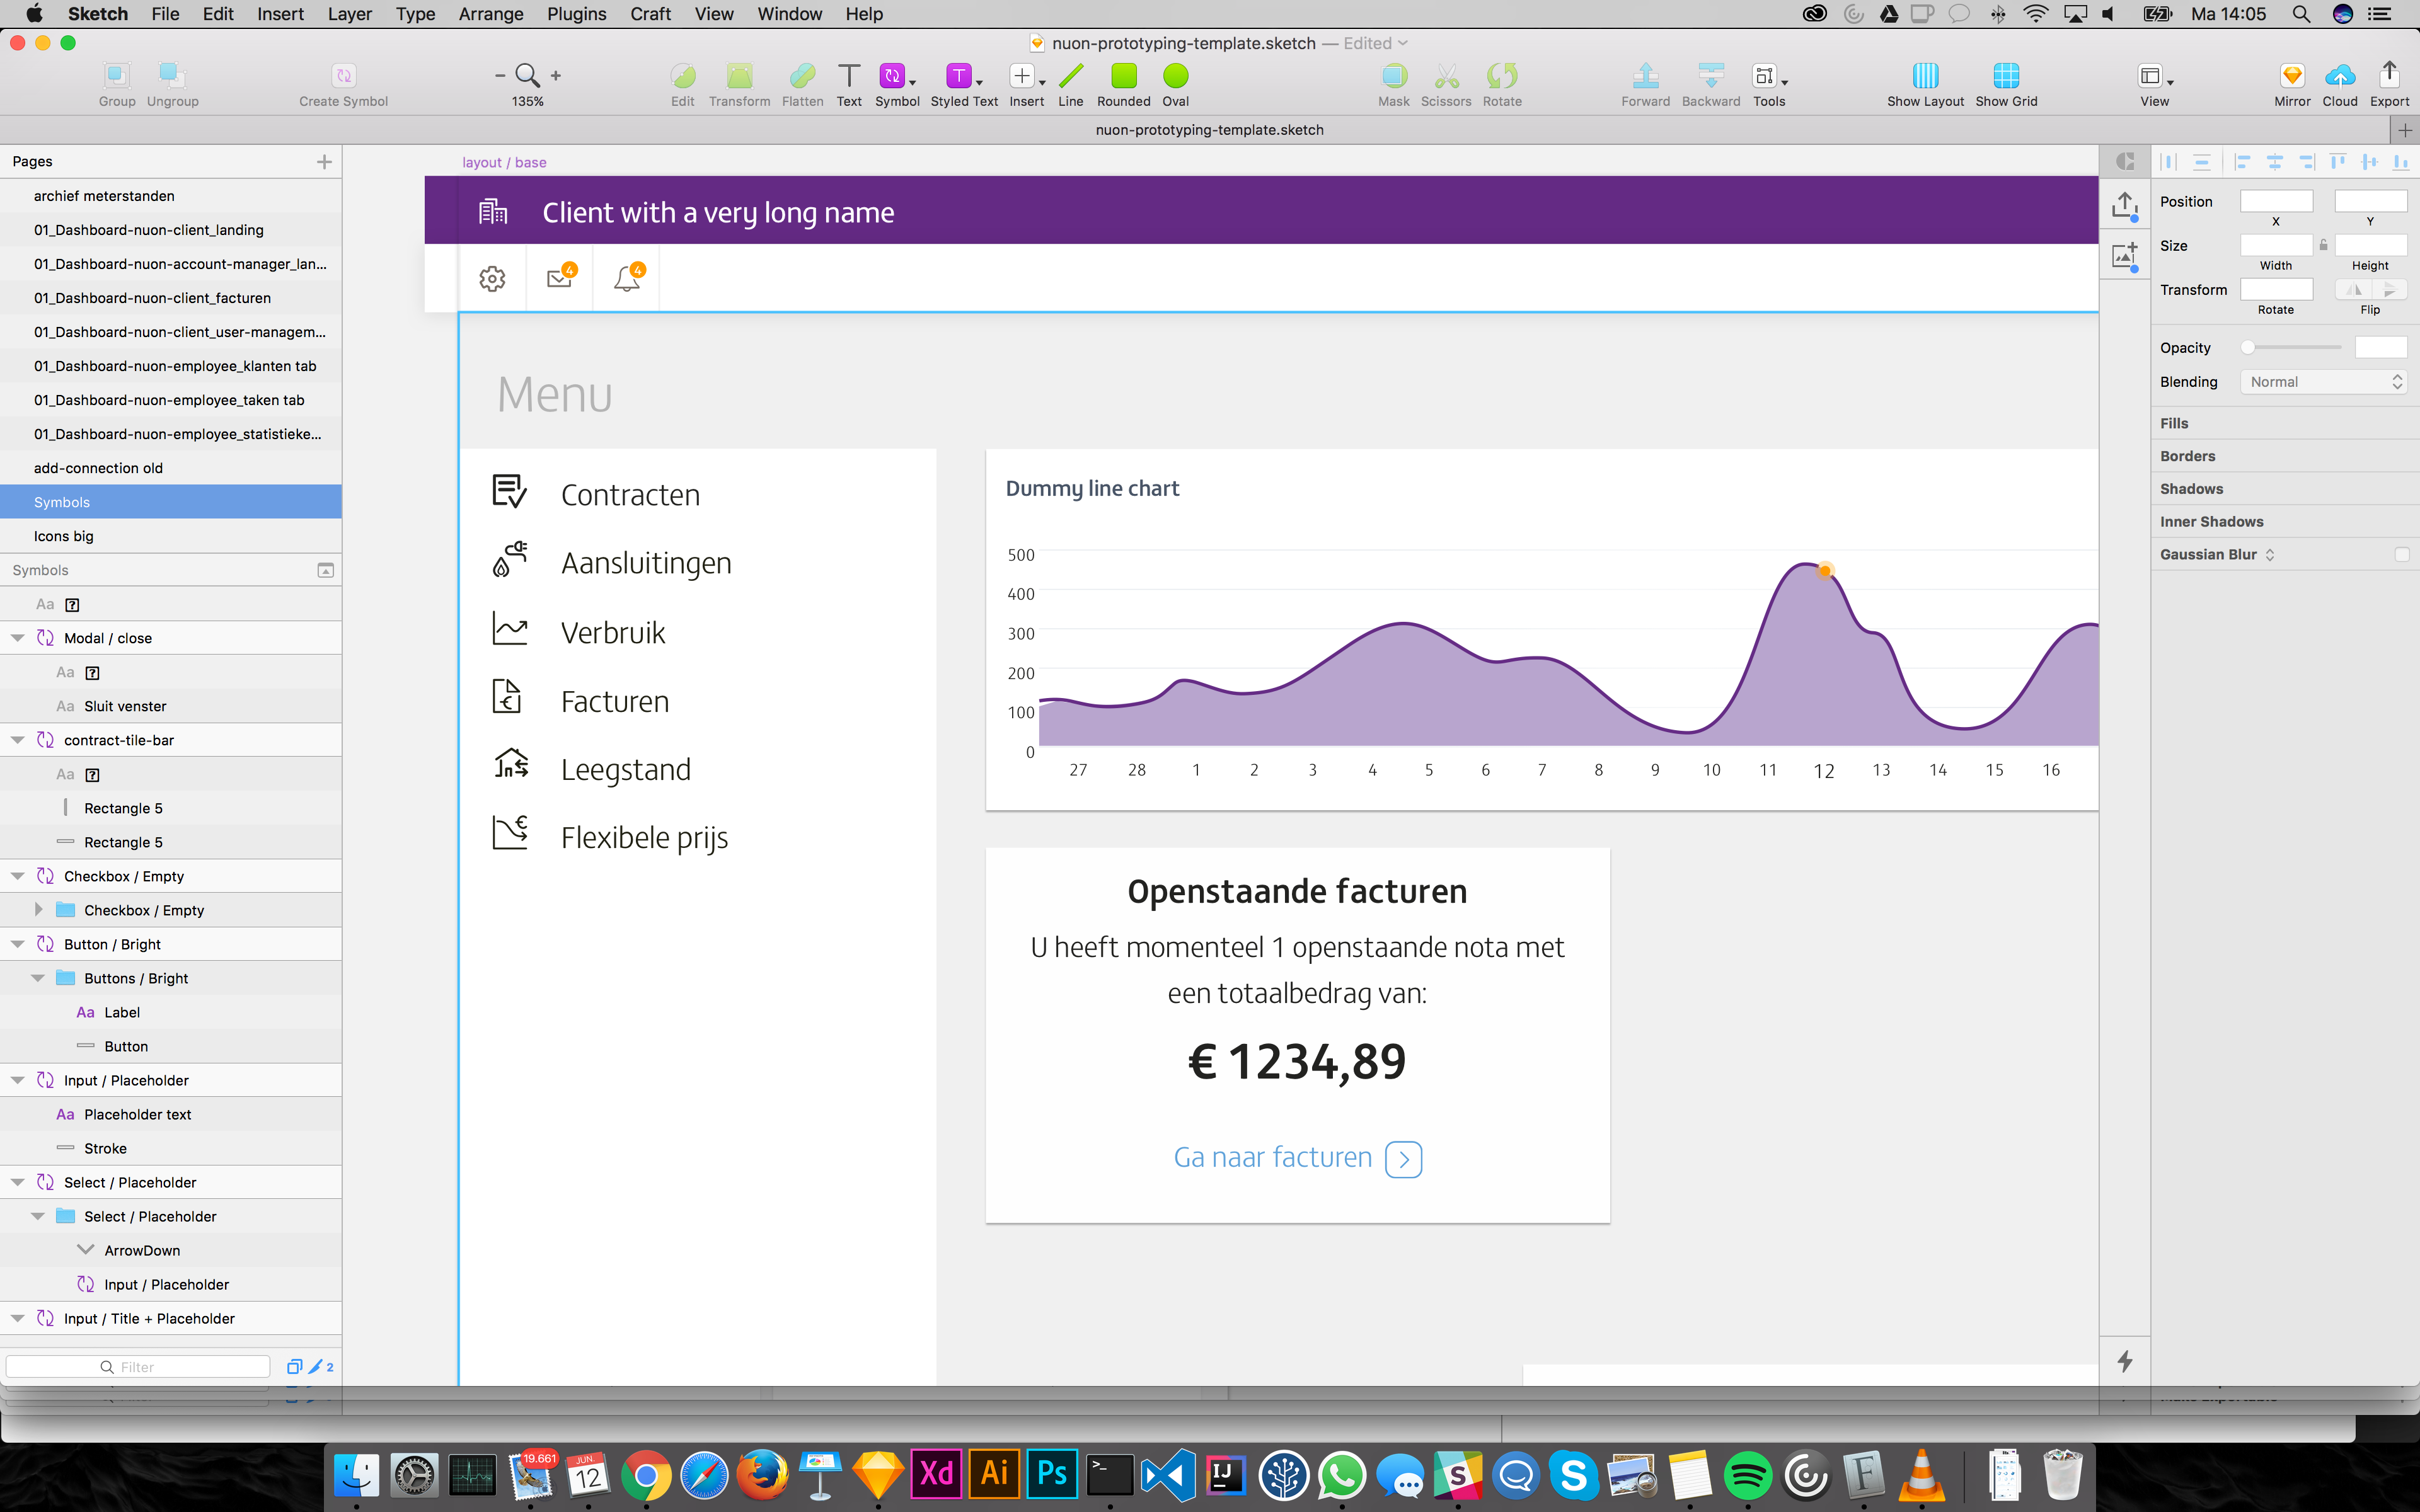Click the zoom magnifier icon showing 135%
2420x1512 pixels.
pos(528,76)
